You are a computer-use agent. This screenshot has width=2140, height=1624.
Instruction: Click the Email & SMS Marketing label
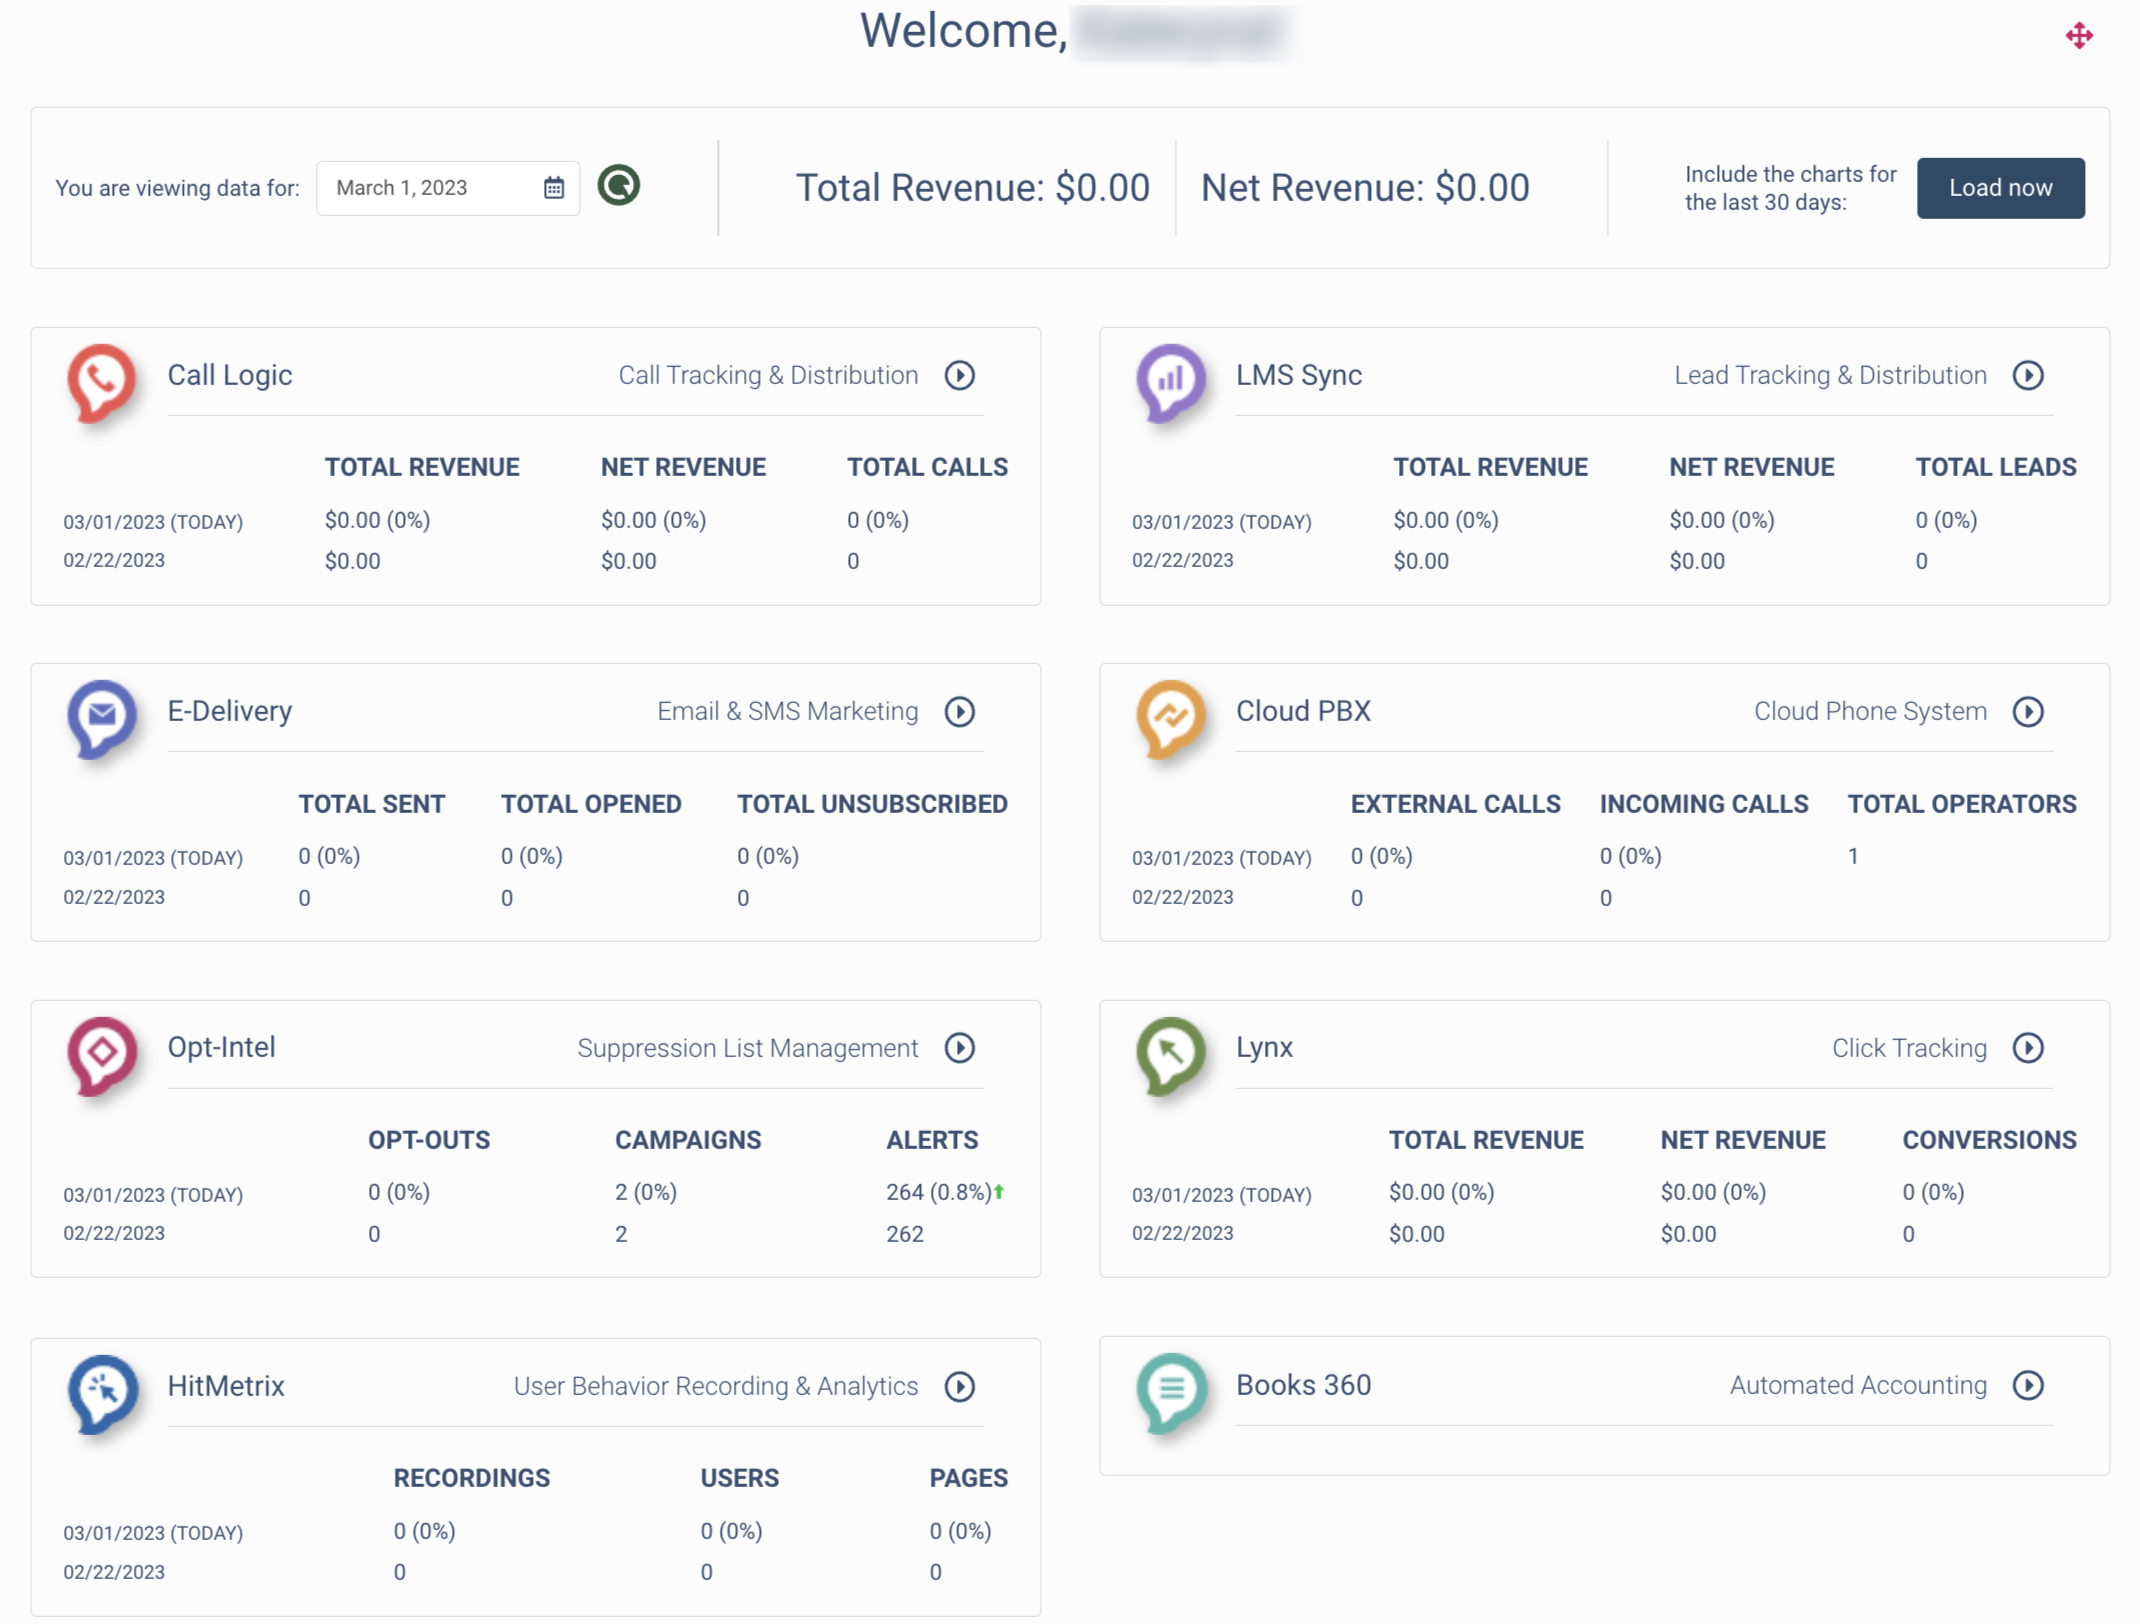point(787,711)
